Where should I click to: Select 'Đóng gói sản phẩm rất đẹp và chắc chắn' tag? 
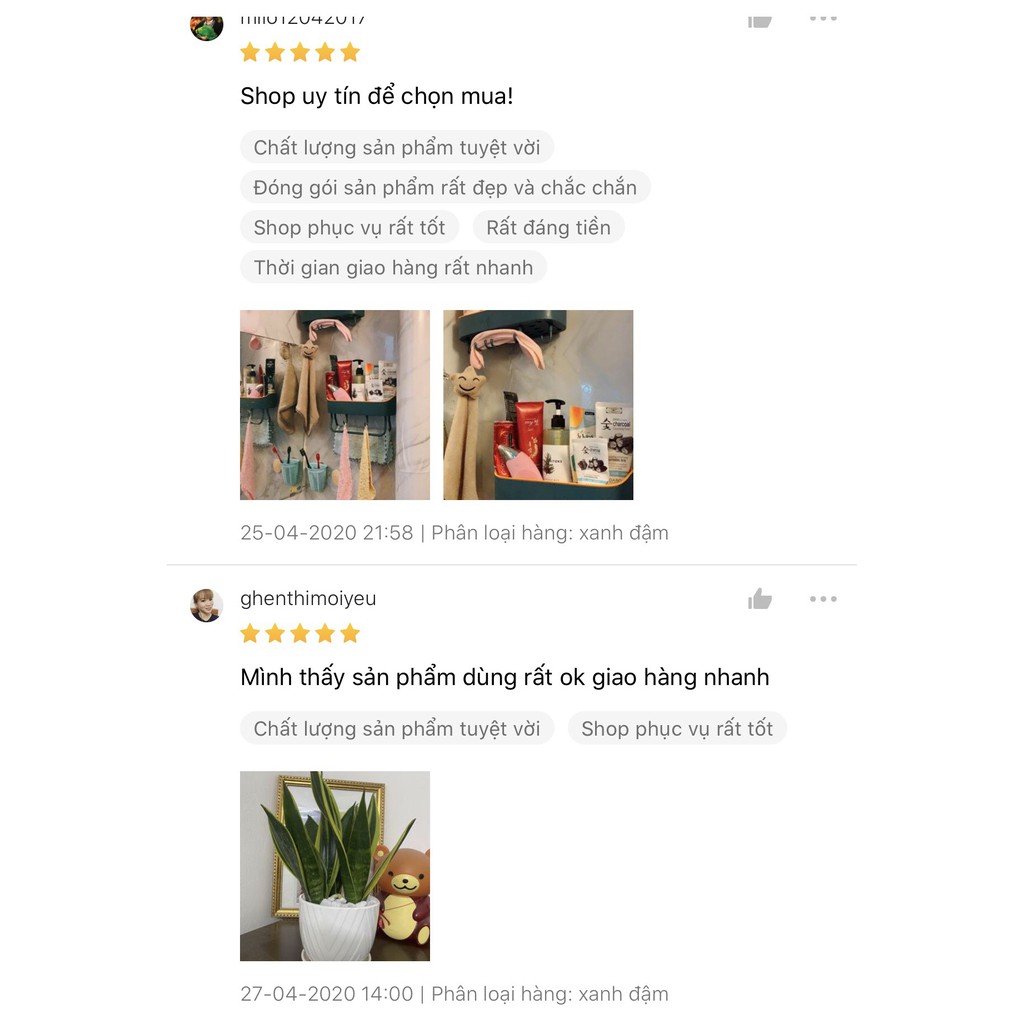pyautogui.click(x=445, y=187)
